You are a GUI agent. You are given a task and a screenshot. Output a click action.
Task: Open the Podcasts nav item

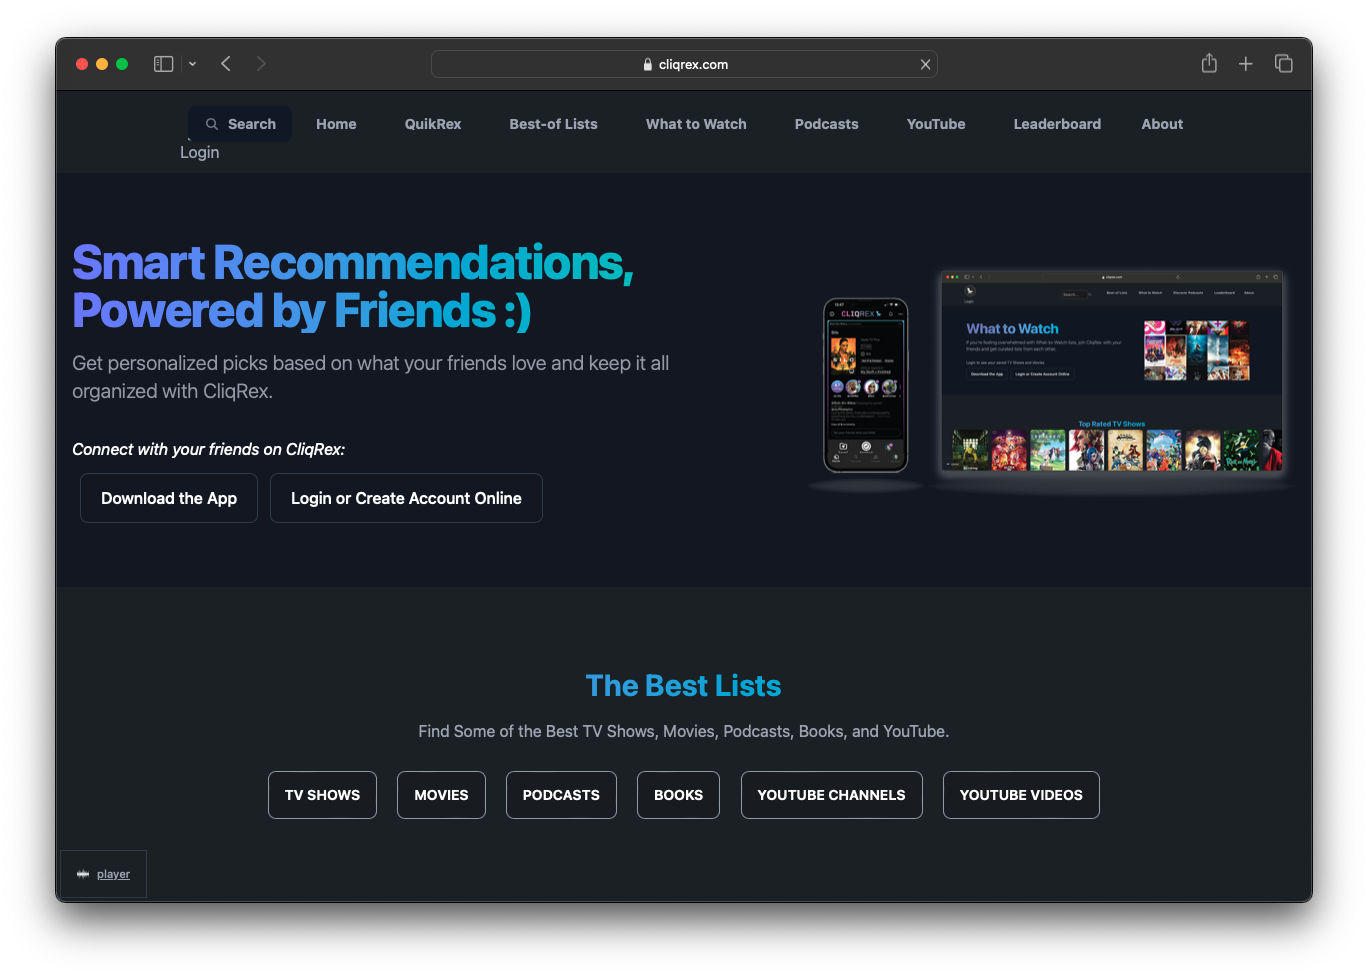[826, 124]
